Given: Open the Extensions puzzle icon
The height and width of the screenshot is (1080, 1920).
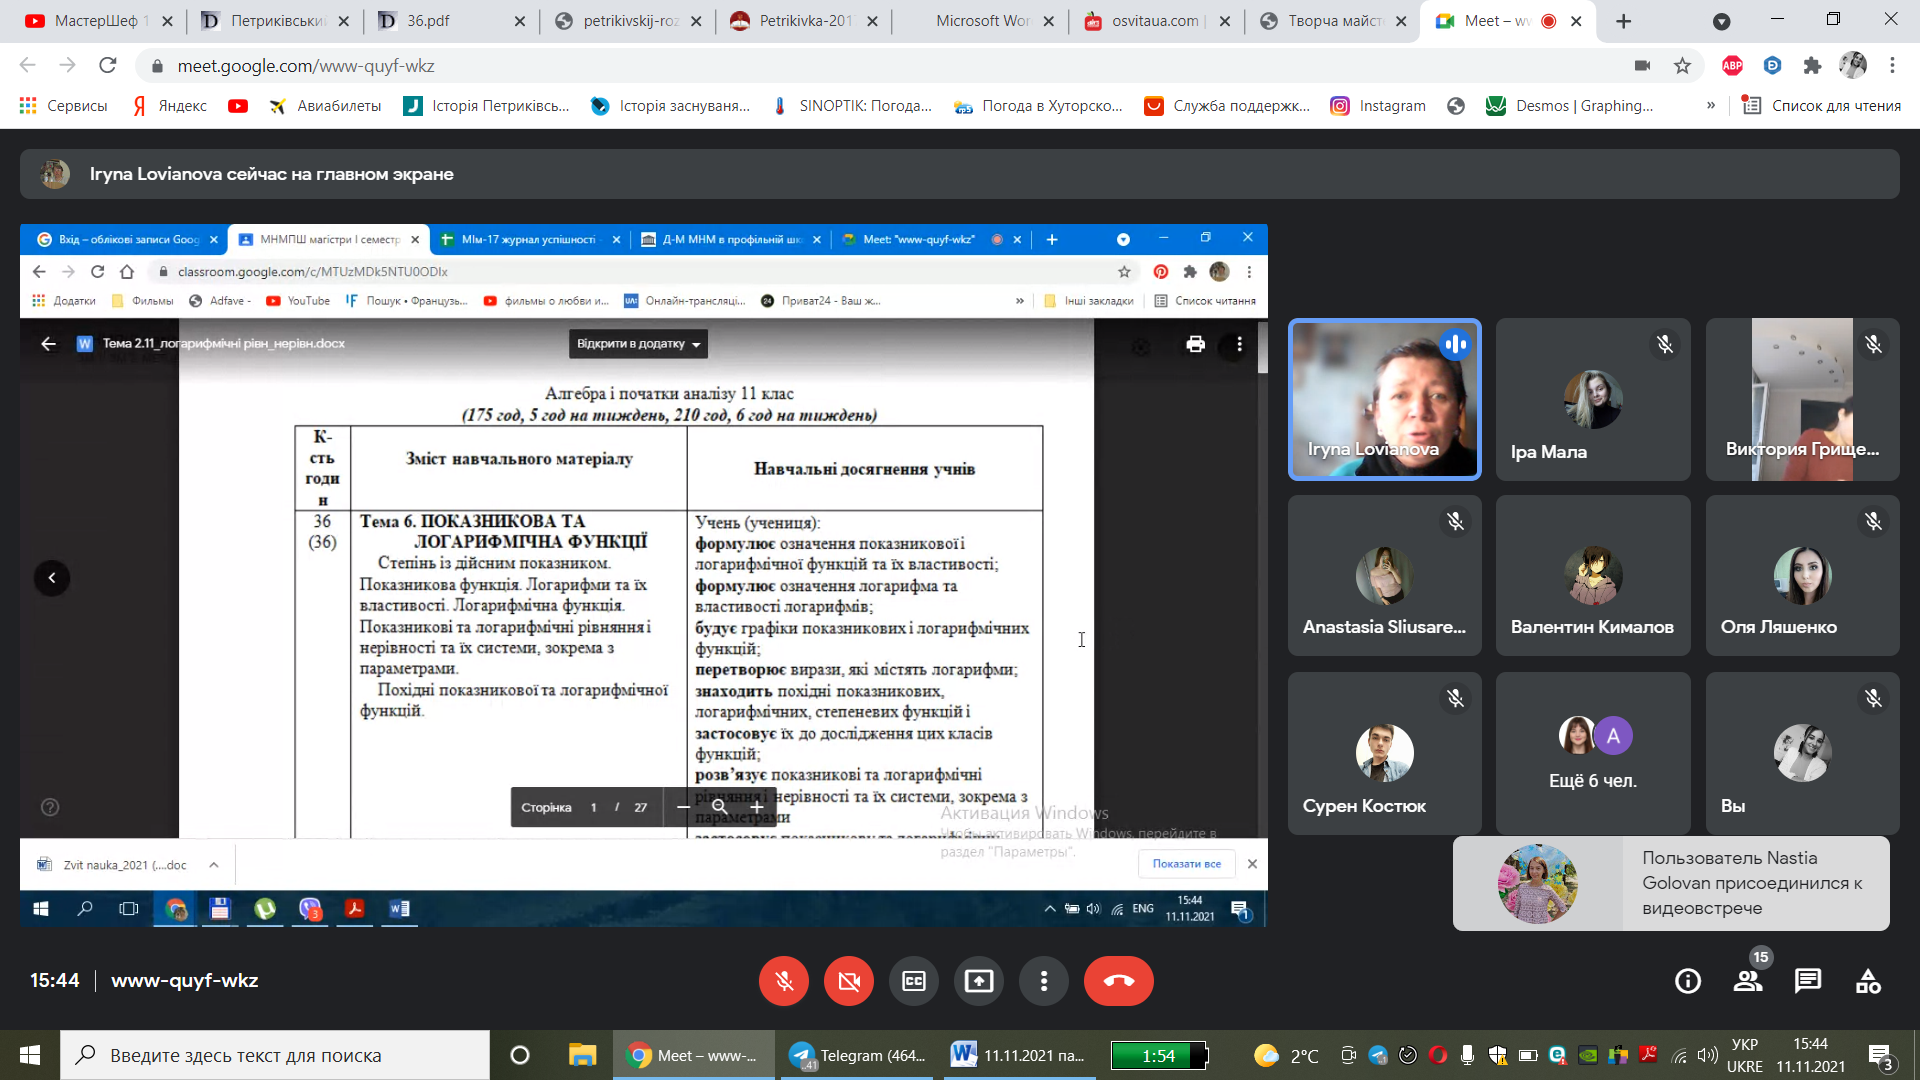Looking at the screenshot, I should 1813,66.
